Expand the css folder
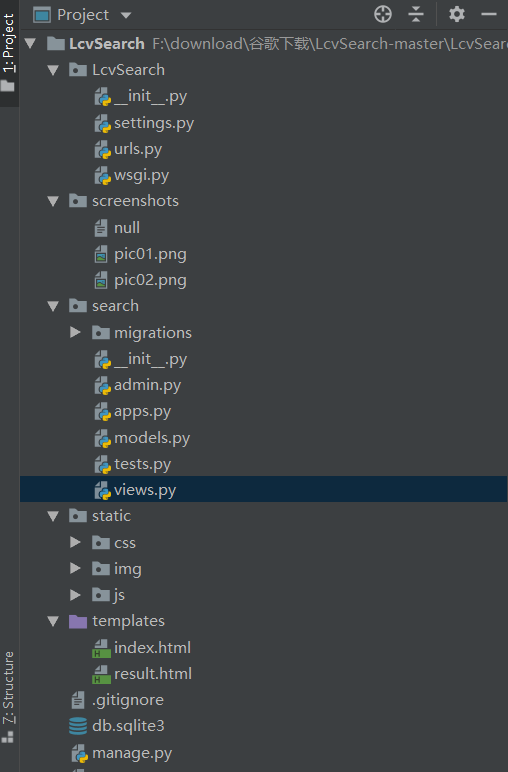Viewport: 508px width, 772px height. click(75, 542)
